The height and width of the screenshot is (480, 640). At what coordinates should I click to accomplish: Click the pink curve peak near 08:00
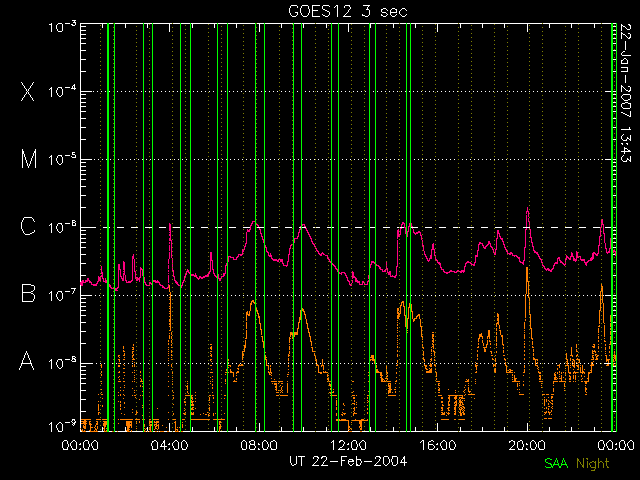pos(254,222)
